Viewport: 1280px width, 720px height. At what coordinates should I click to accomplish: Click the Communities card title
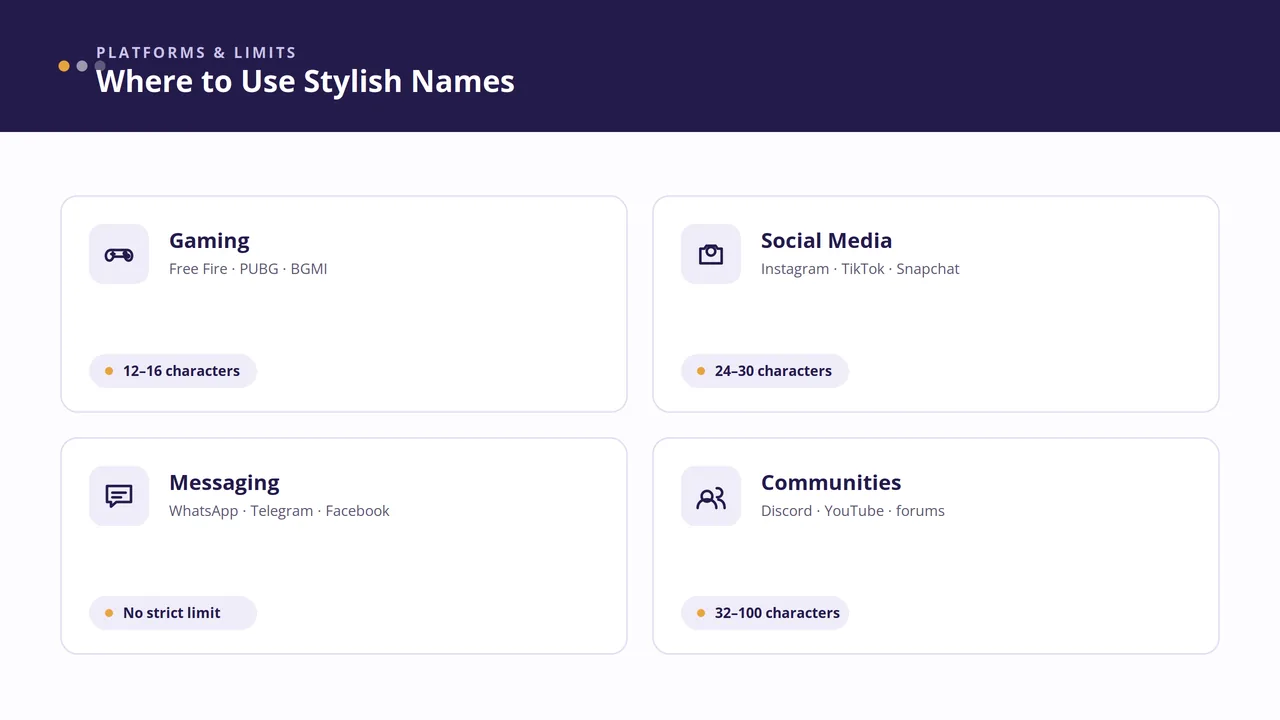(x=831, y=482)
